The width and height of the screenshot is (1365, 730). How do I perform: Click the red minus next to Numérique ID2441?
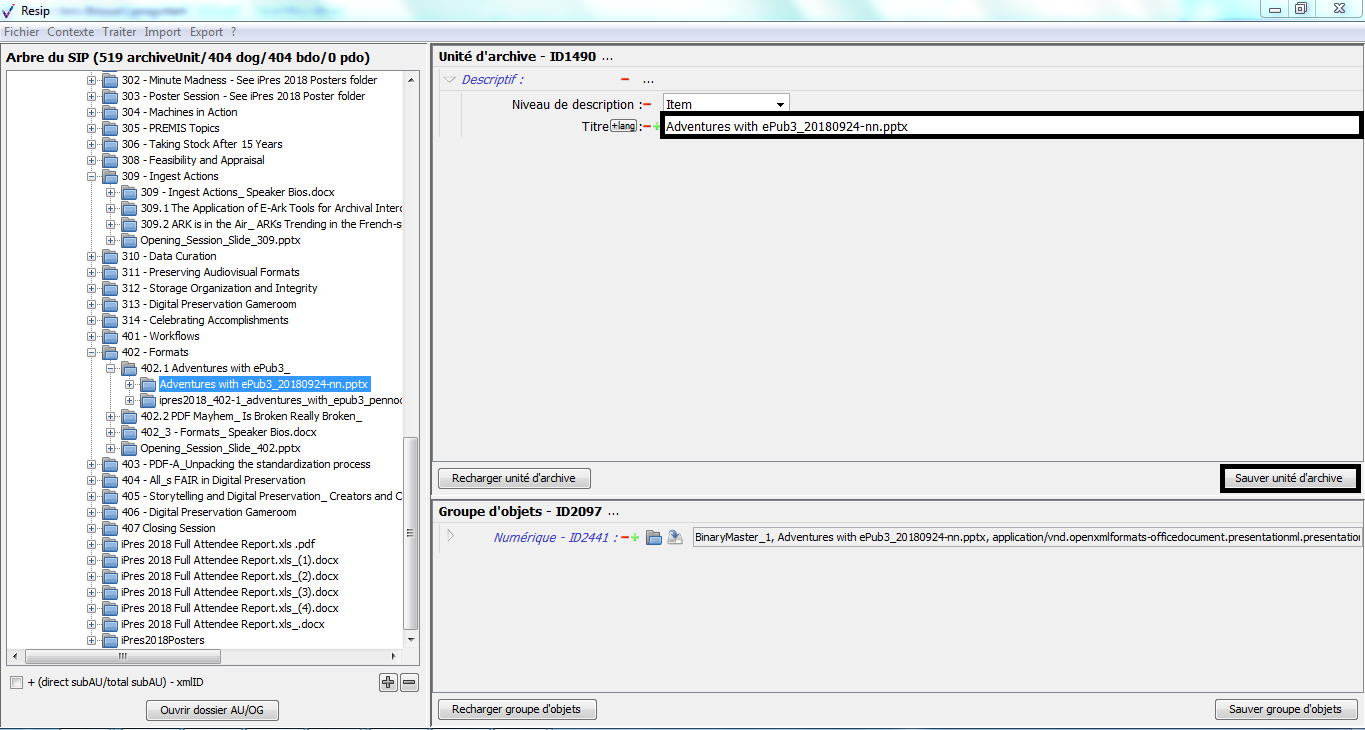(x=625, y=538)
